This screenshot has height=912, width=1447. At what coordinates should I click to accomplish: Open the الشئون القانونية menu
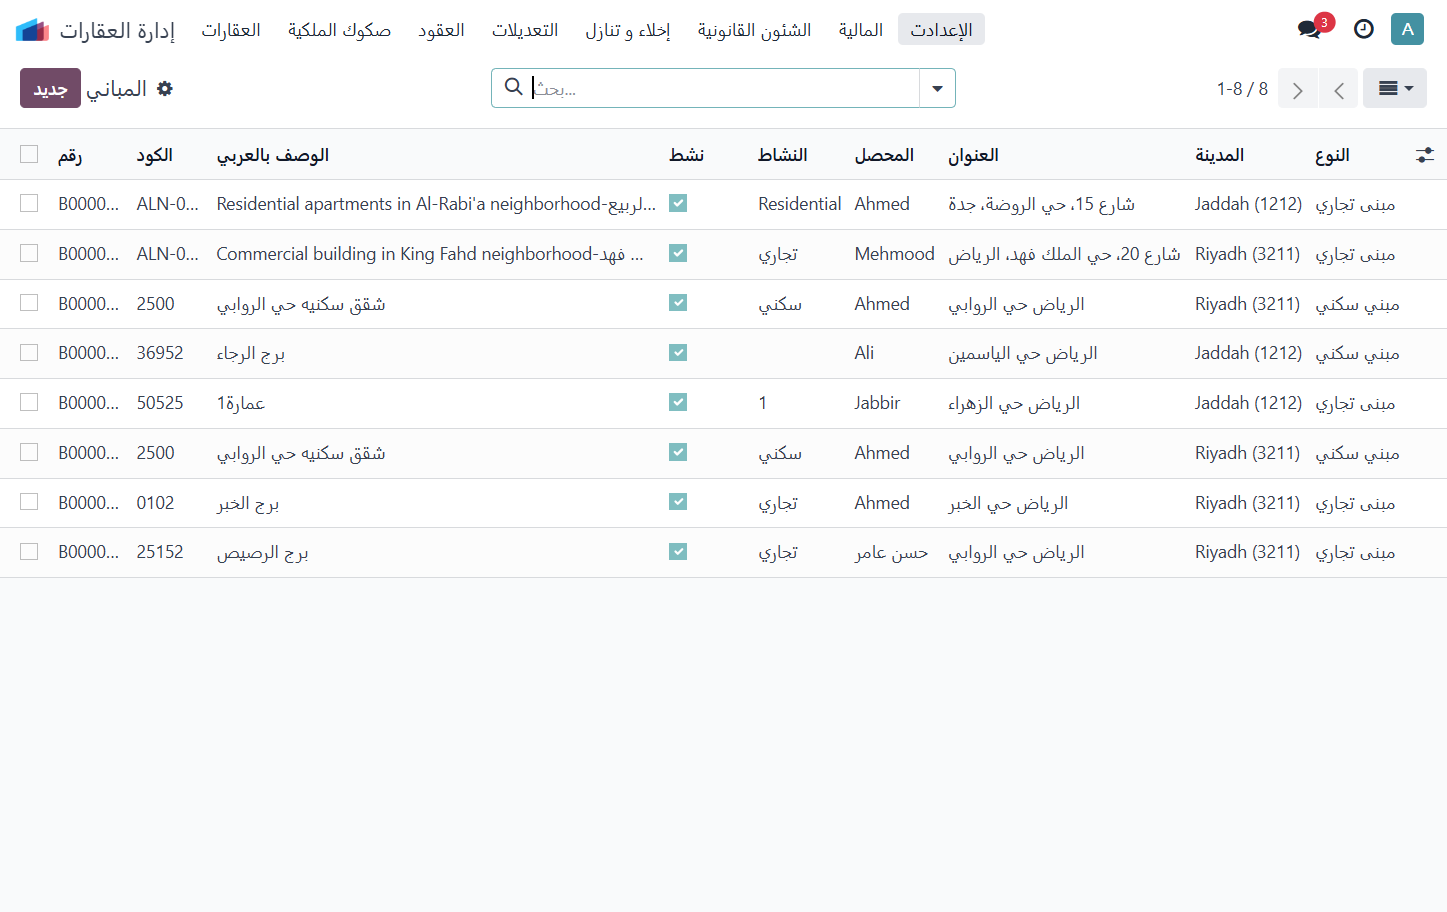pos(755,30)
